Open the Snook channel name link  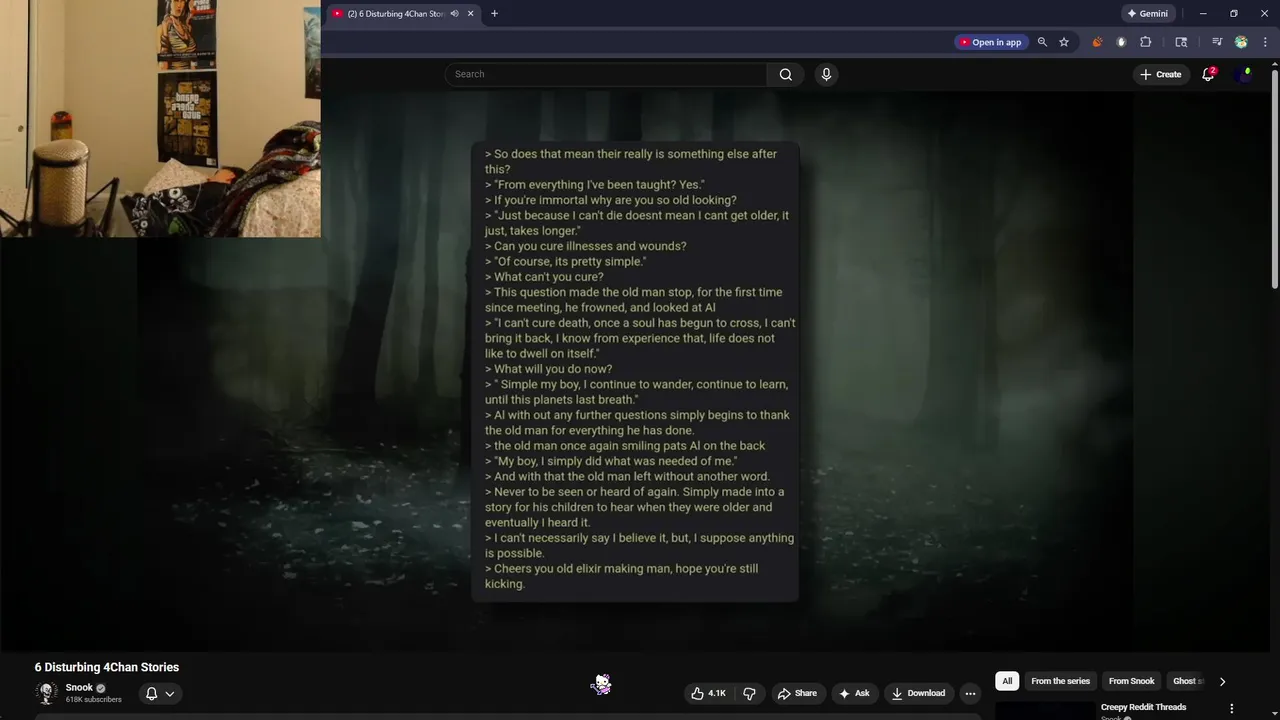pos(79,688)
